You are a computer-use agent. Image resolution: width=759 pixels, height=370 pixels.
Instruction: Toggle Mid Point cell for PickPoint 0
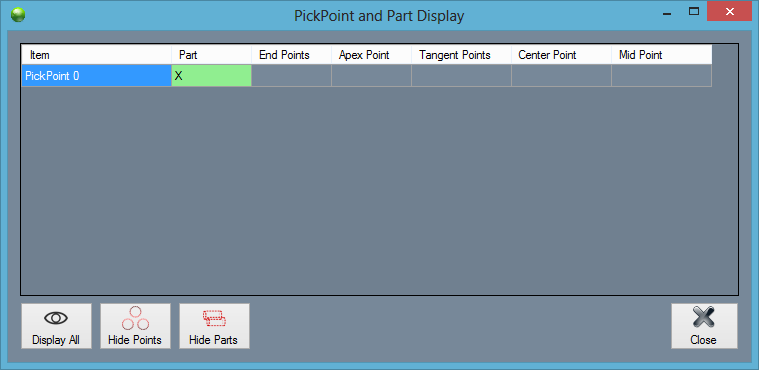pyautogui.click(x=662, y=76)
